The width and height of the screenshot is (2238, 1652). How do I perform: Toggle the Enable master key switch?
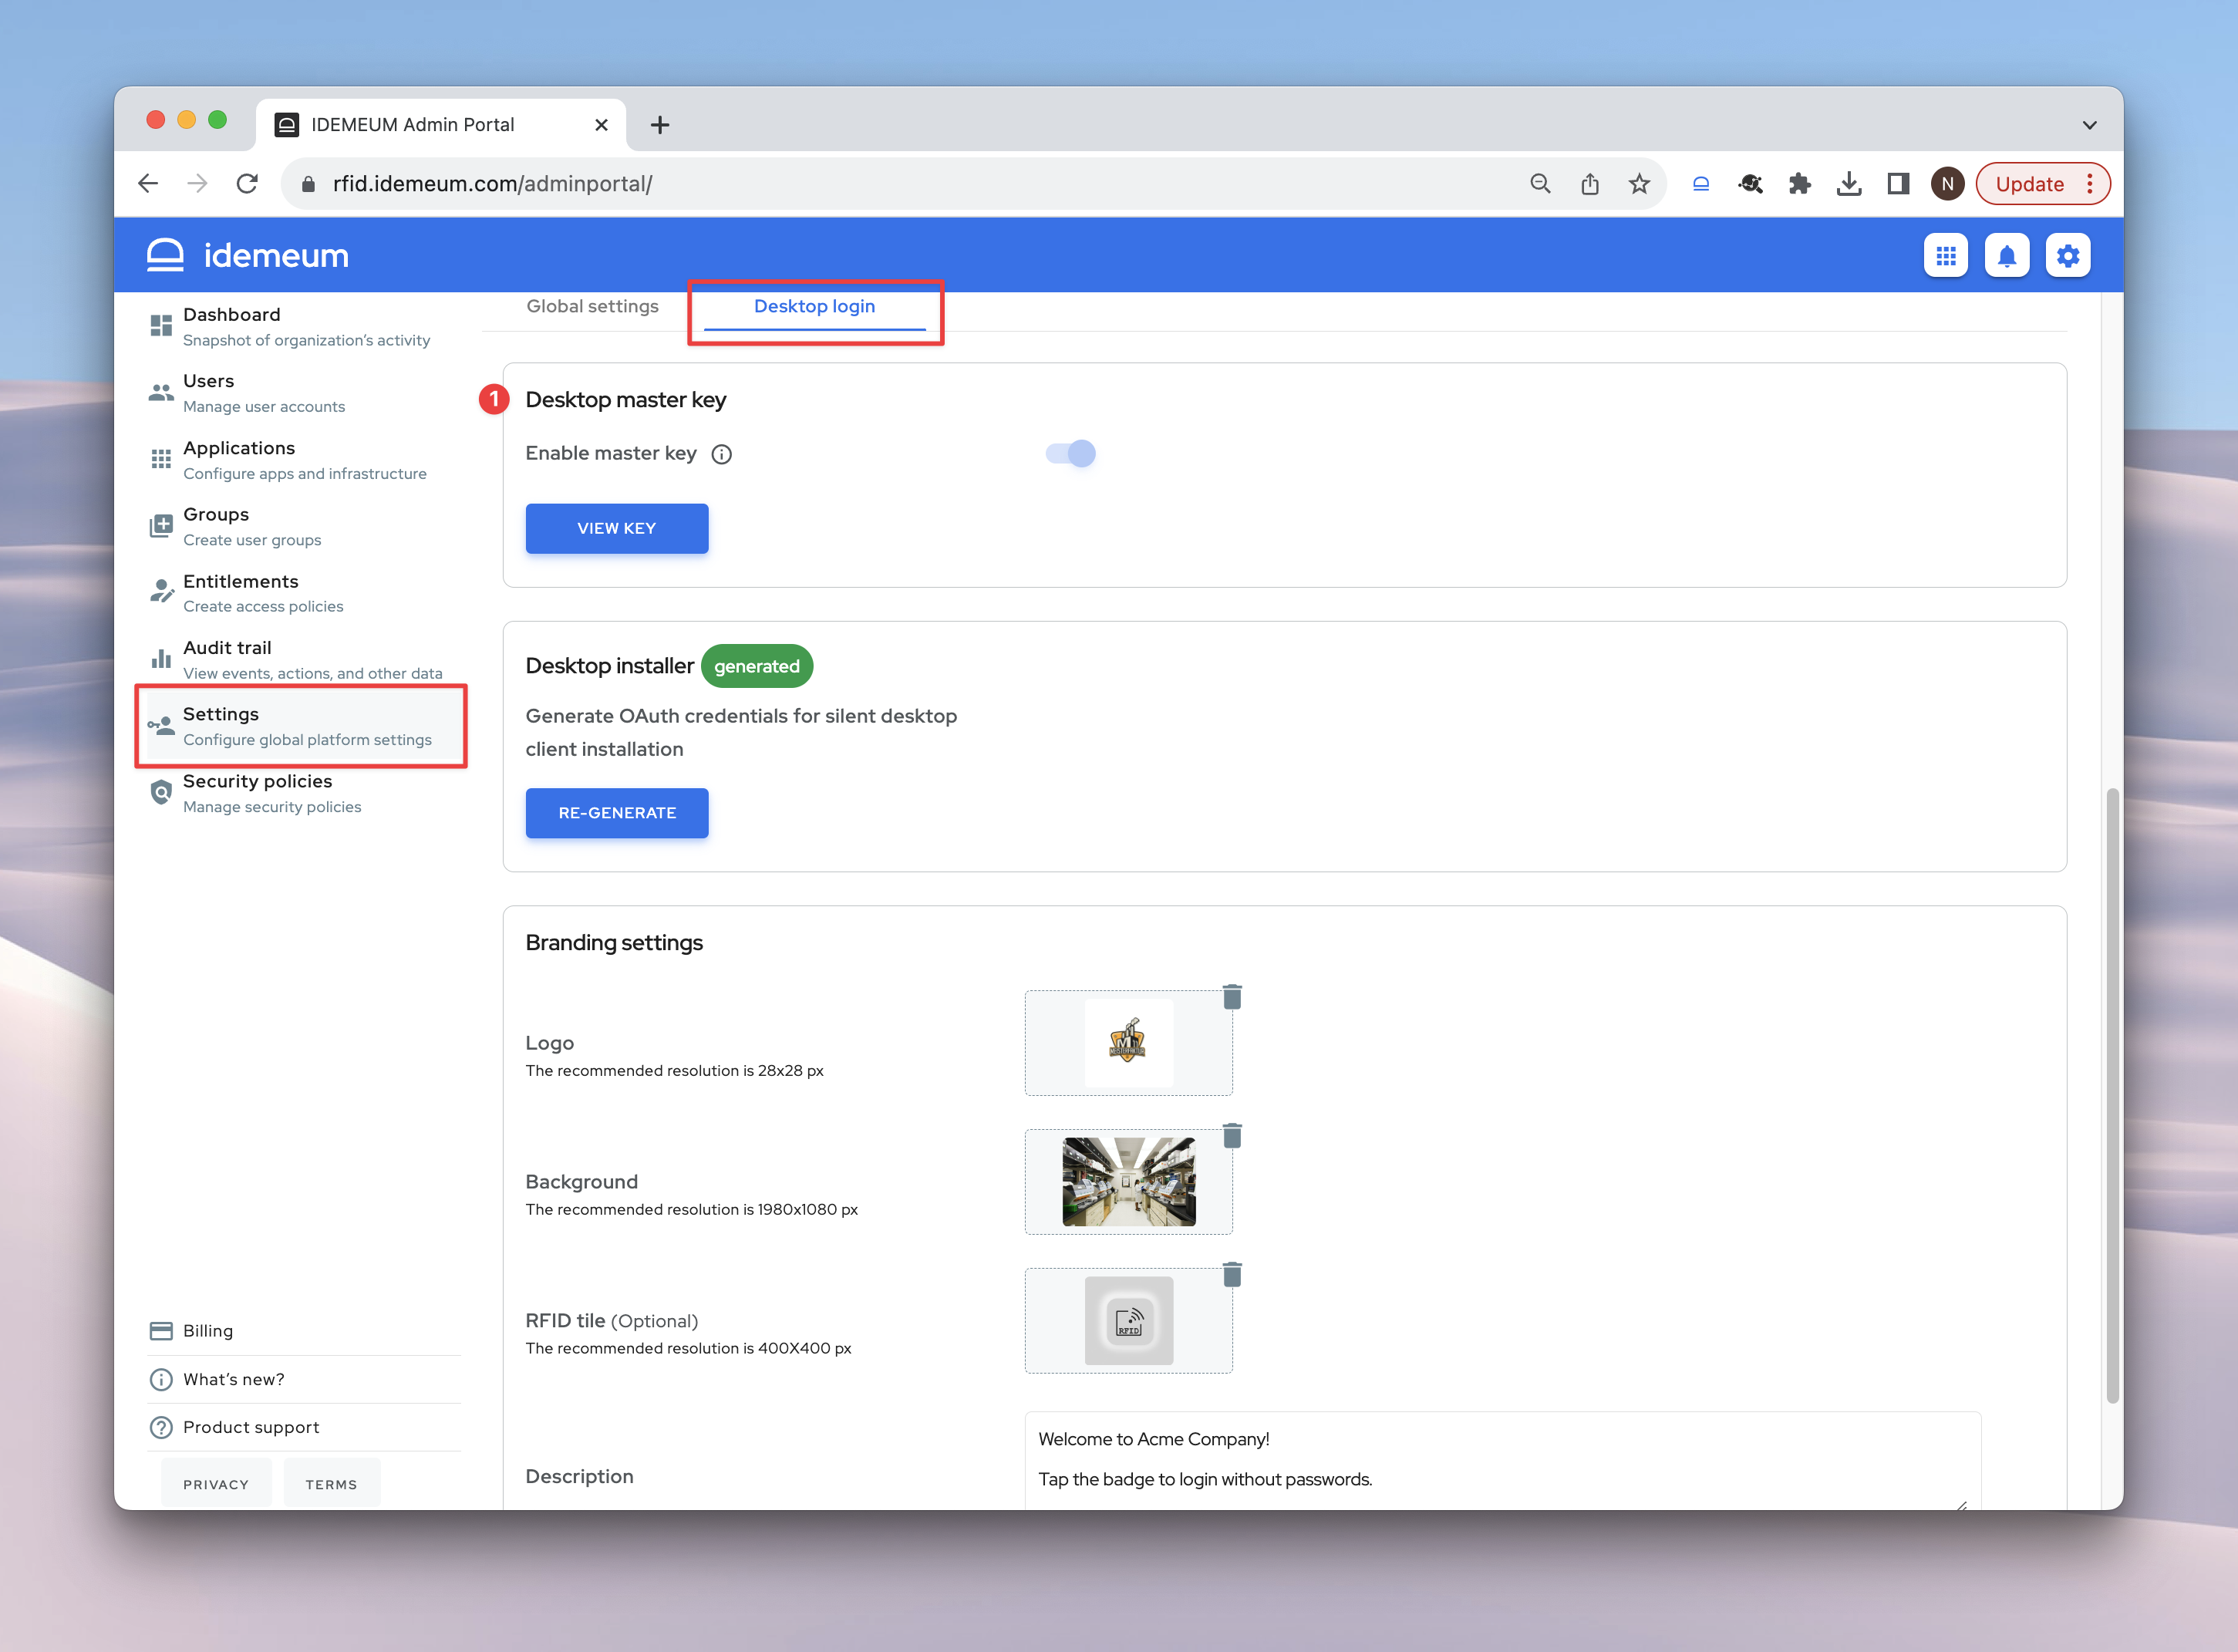[x=1070, y=454]
